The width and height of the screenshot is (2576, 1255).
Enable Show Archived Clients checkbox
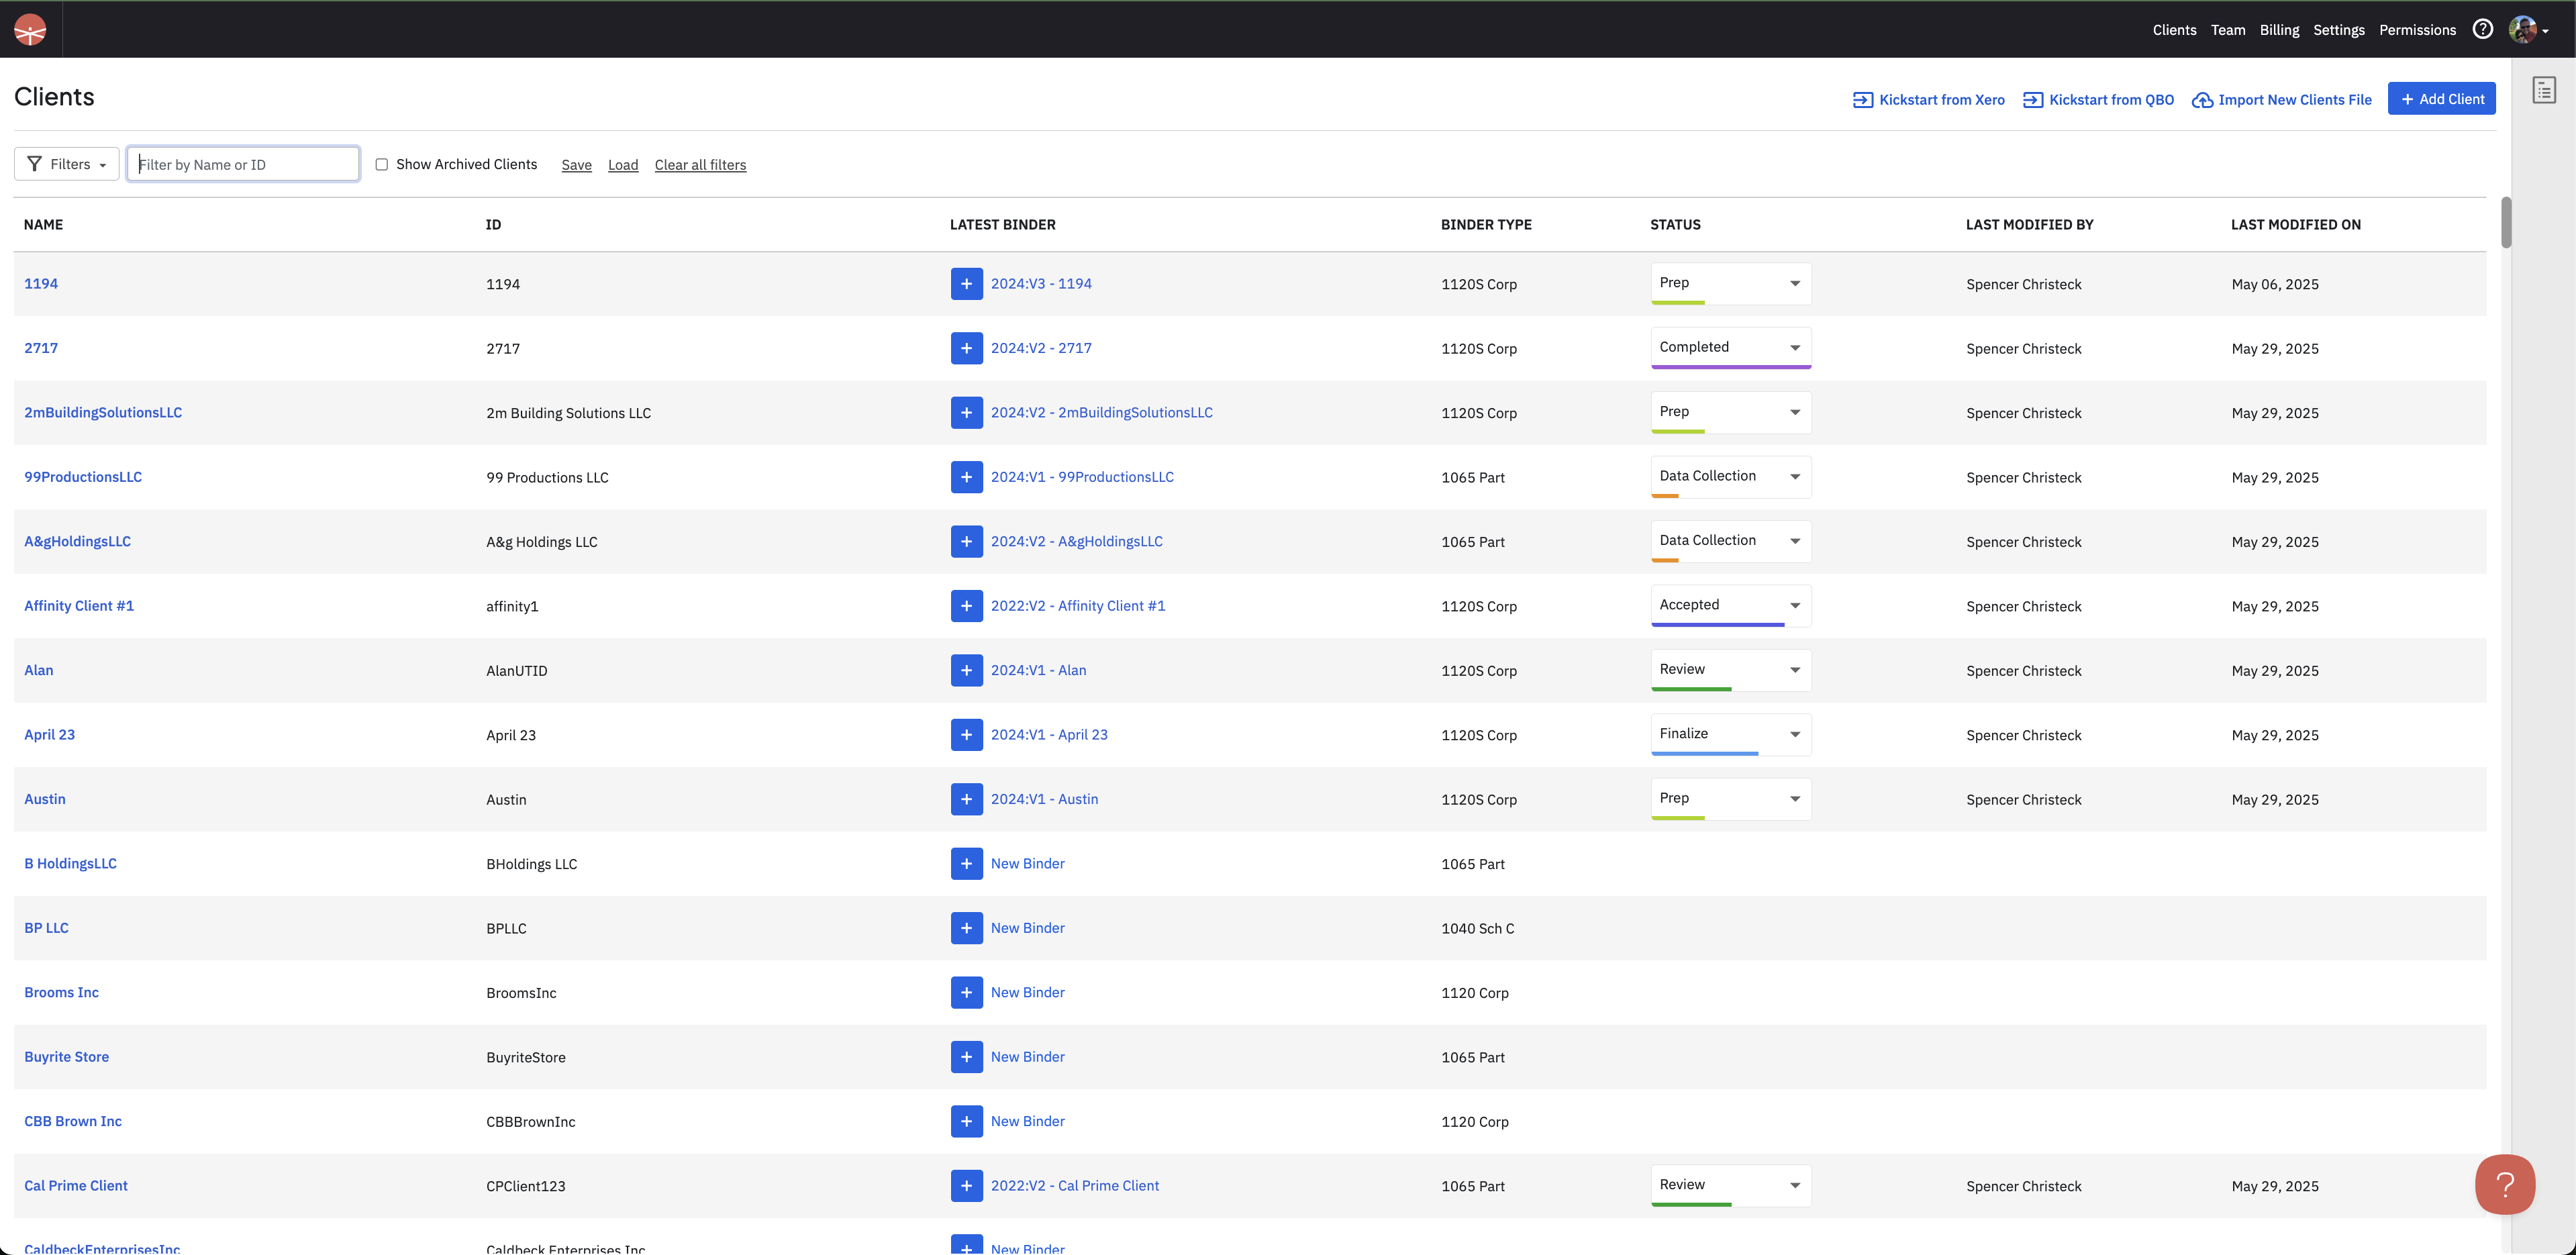381,164
